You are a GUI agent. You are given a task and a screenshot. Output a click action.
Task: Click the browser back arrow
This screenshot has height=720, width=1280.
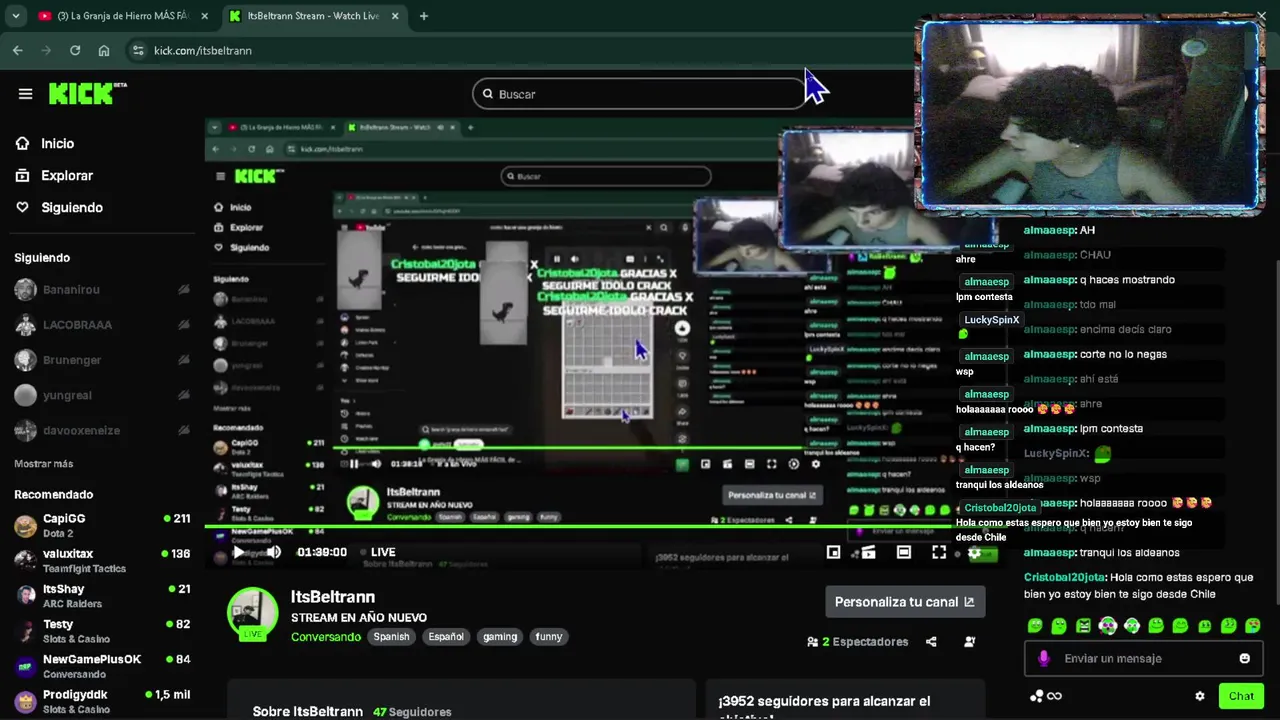pyautogui.click(x=18, y=50)
